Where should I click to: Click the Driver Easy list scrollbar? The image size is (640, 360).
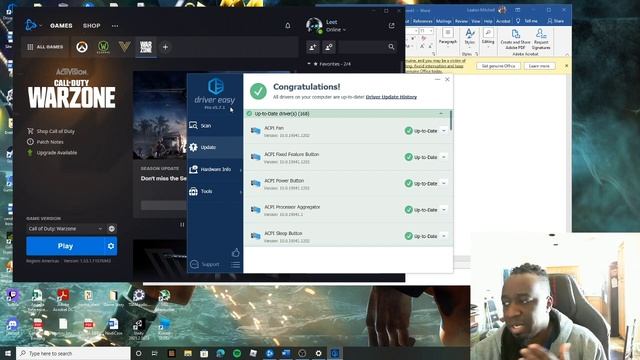point(451,120)
